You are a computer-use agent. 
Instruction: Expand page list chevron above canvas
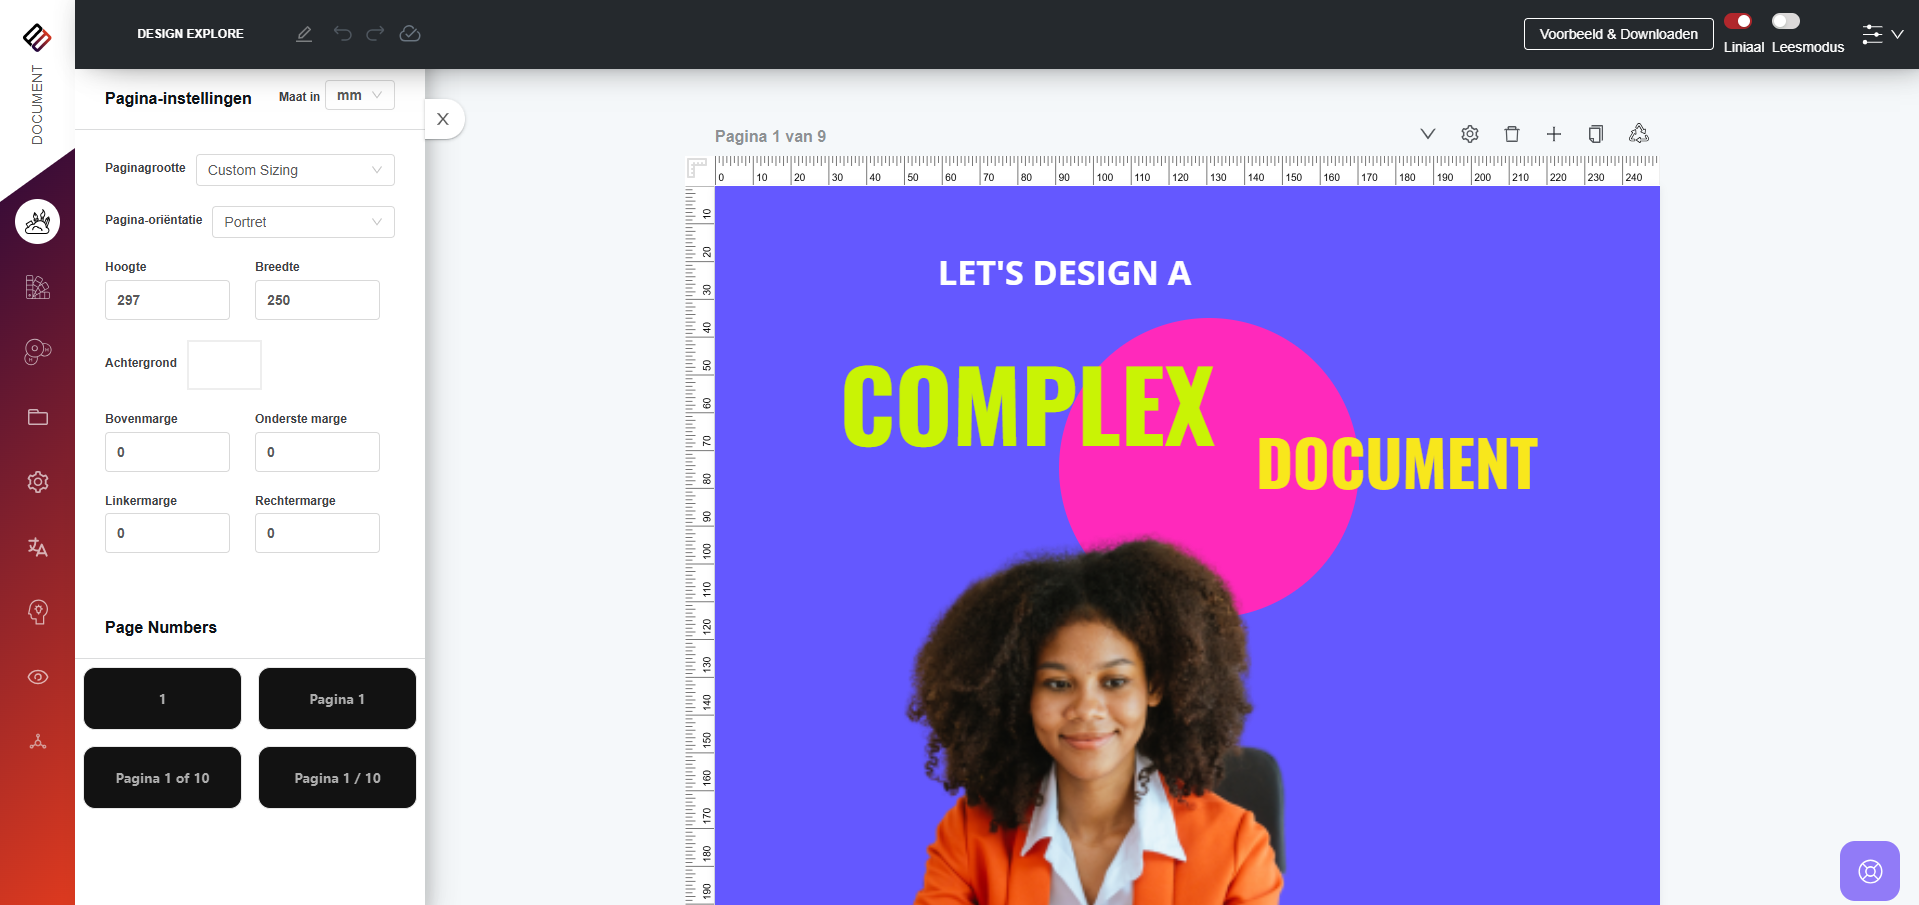pos(1428,134)
